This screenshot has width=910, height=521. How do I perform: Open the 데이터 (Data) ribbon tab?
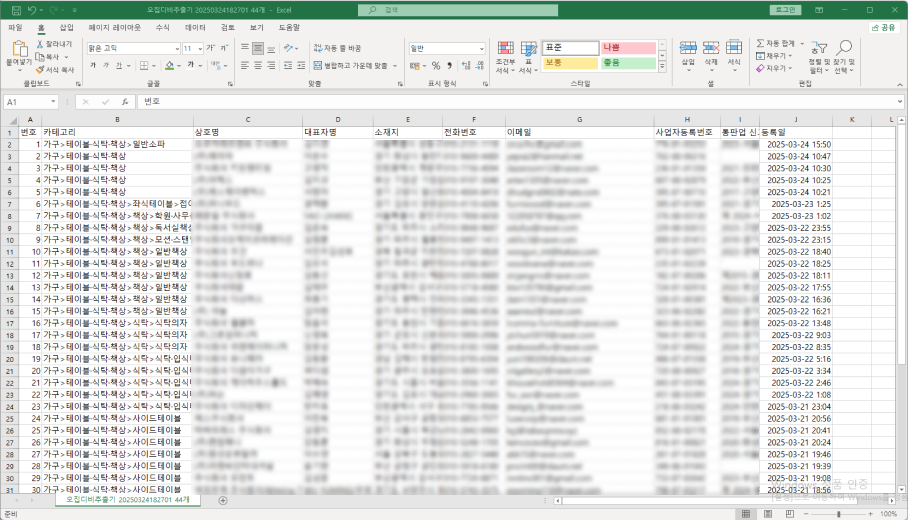click(195, 28)
